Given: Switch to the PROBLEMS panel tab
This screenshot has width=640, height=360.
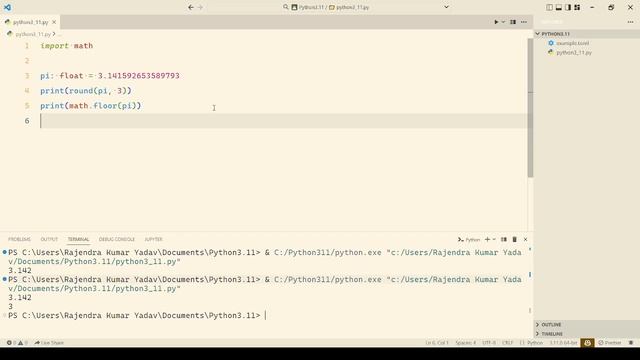Looking at the screenshot, I should click(x=19, y=239).
